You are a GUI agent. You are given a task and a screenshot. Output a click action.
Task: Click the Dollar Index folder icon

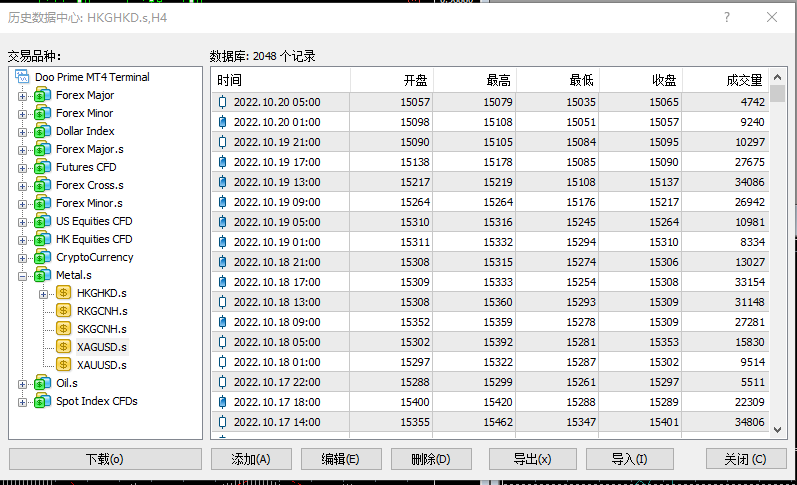(42, 131)
